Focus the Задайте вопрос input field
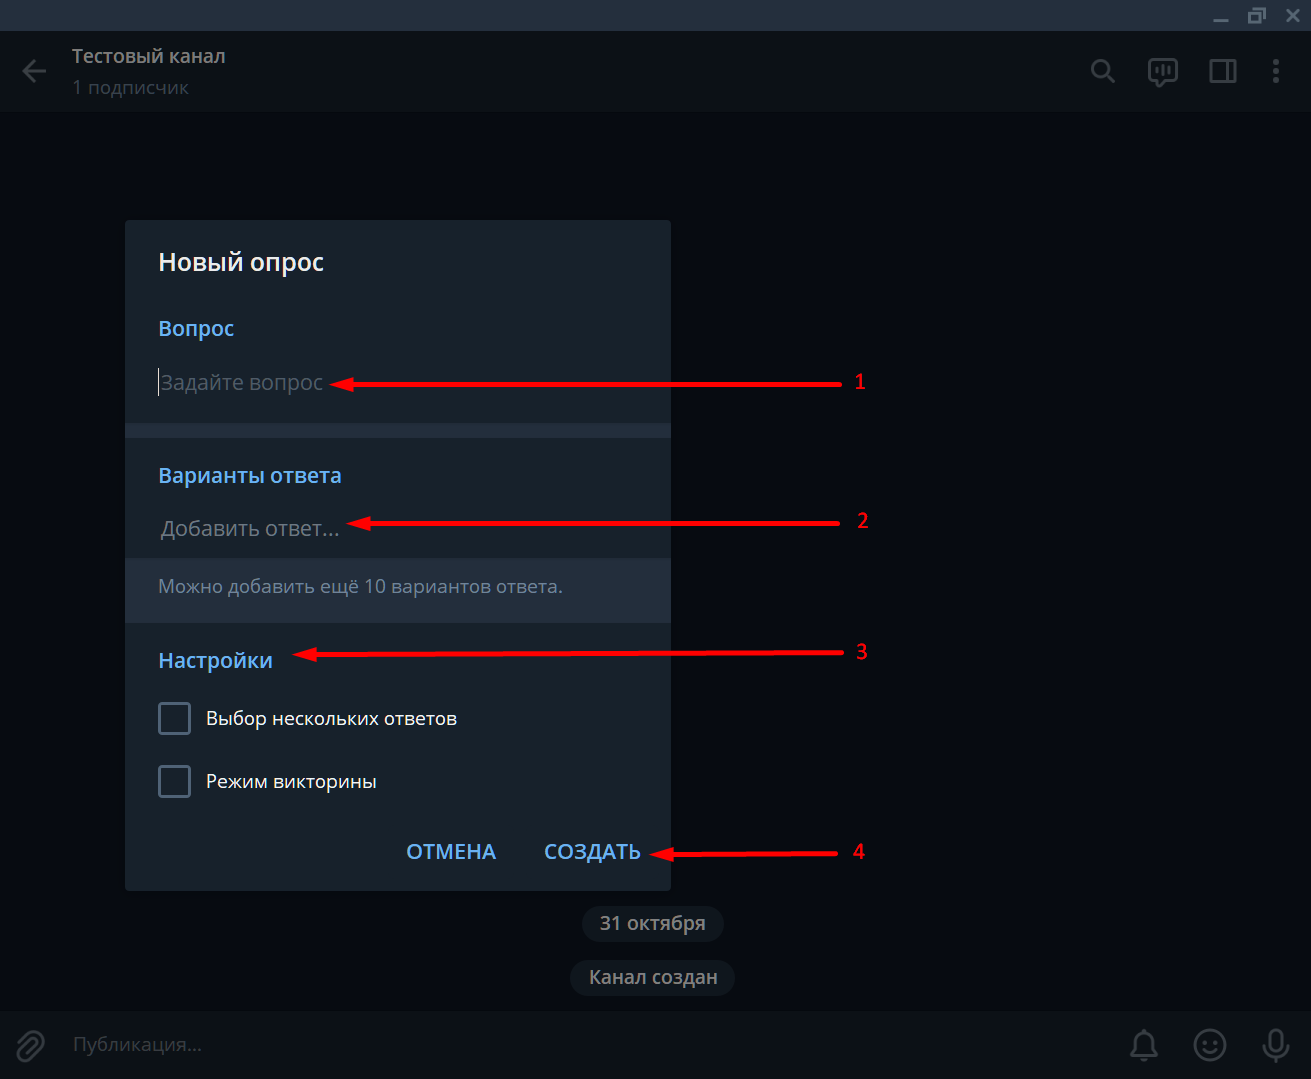The height and width of the screenshot is (1079, 1311). [x=398, y=382]
